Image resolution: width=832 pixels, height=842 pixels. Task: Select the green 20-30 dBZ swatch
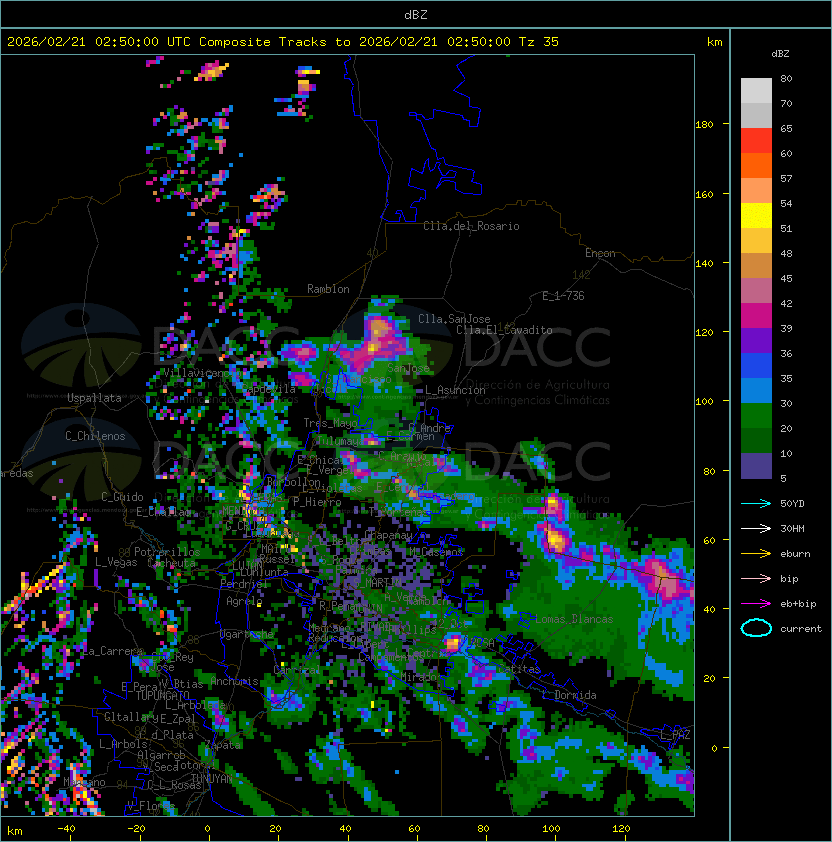756,416
